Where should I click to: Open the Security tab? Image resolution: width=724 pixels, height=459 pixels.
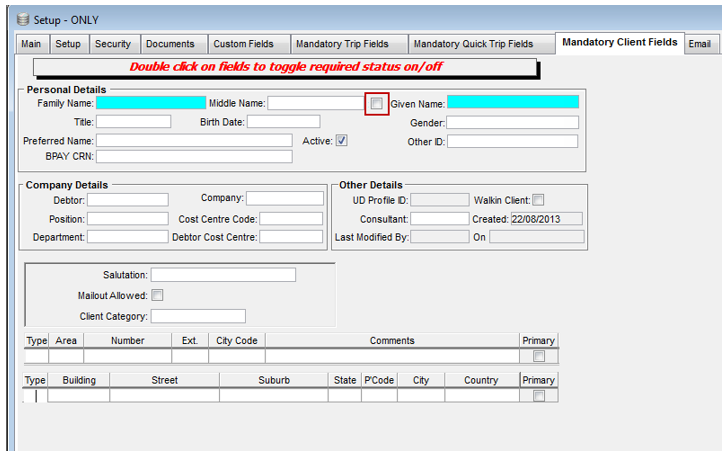[x=113, y=44]
